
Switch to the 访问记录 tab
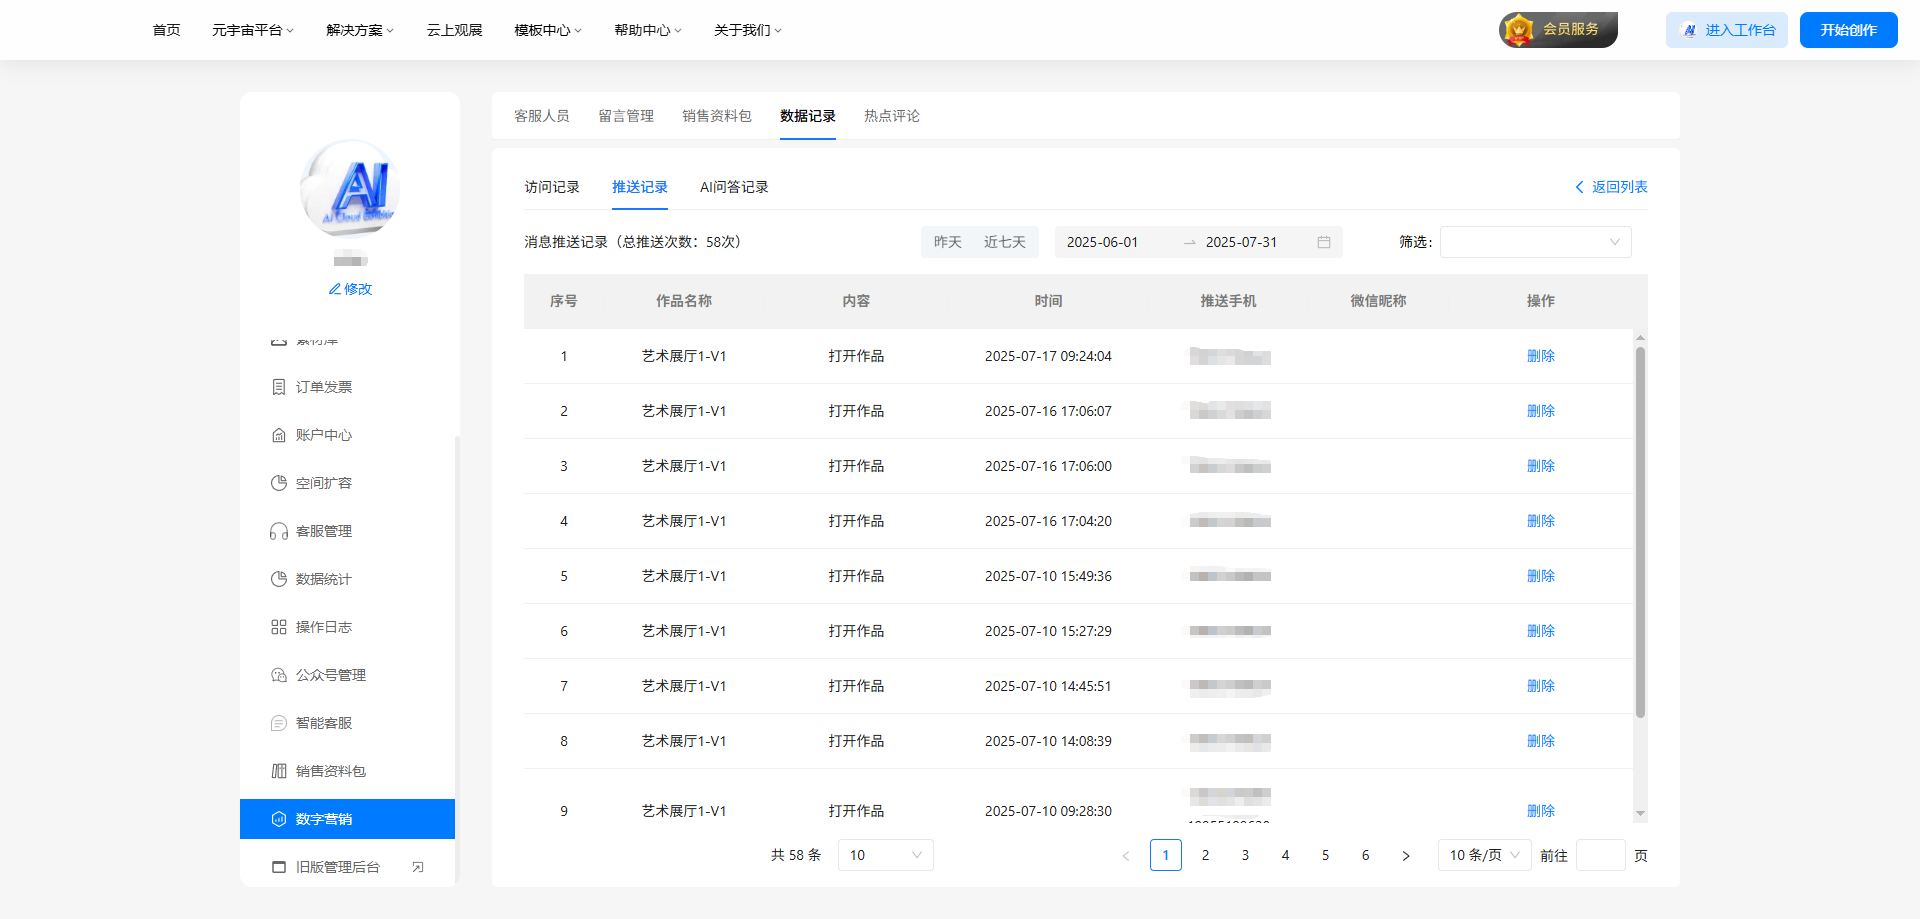[552, 187]
